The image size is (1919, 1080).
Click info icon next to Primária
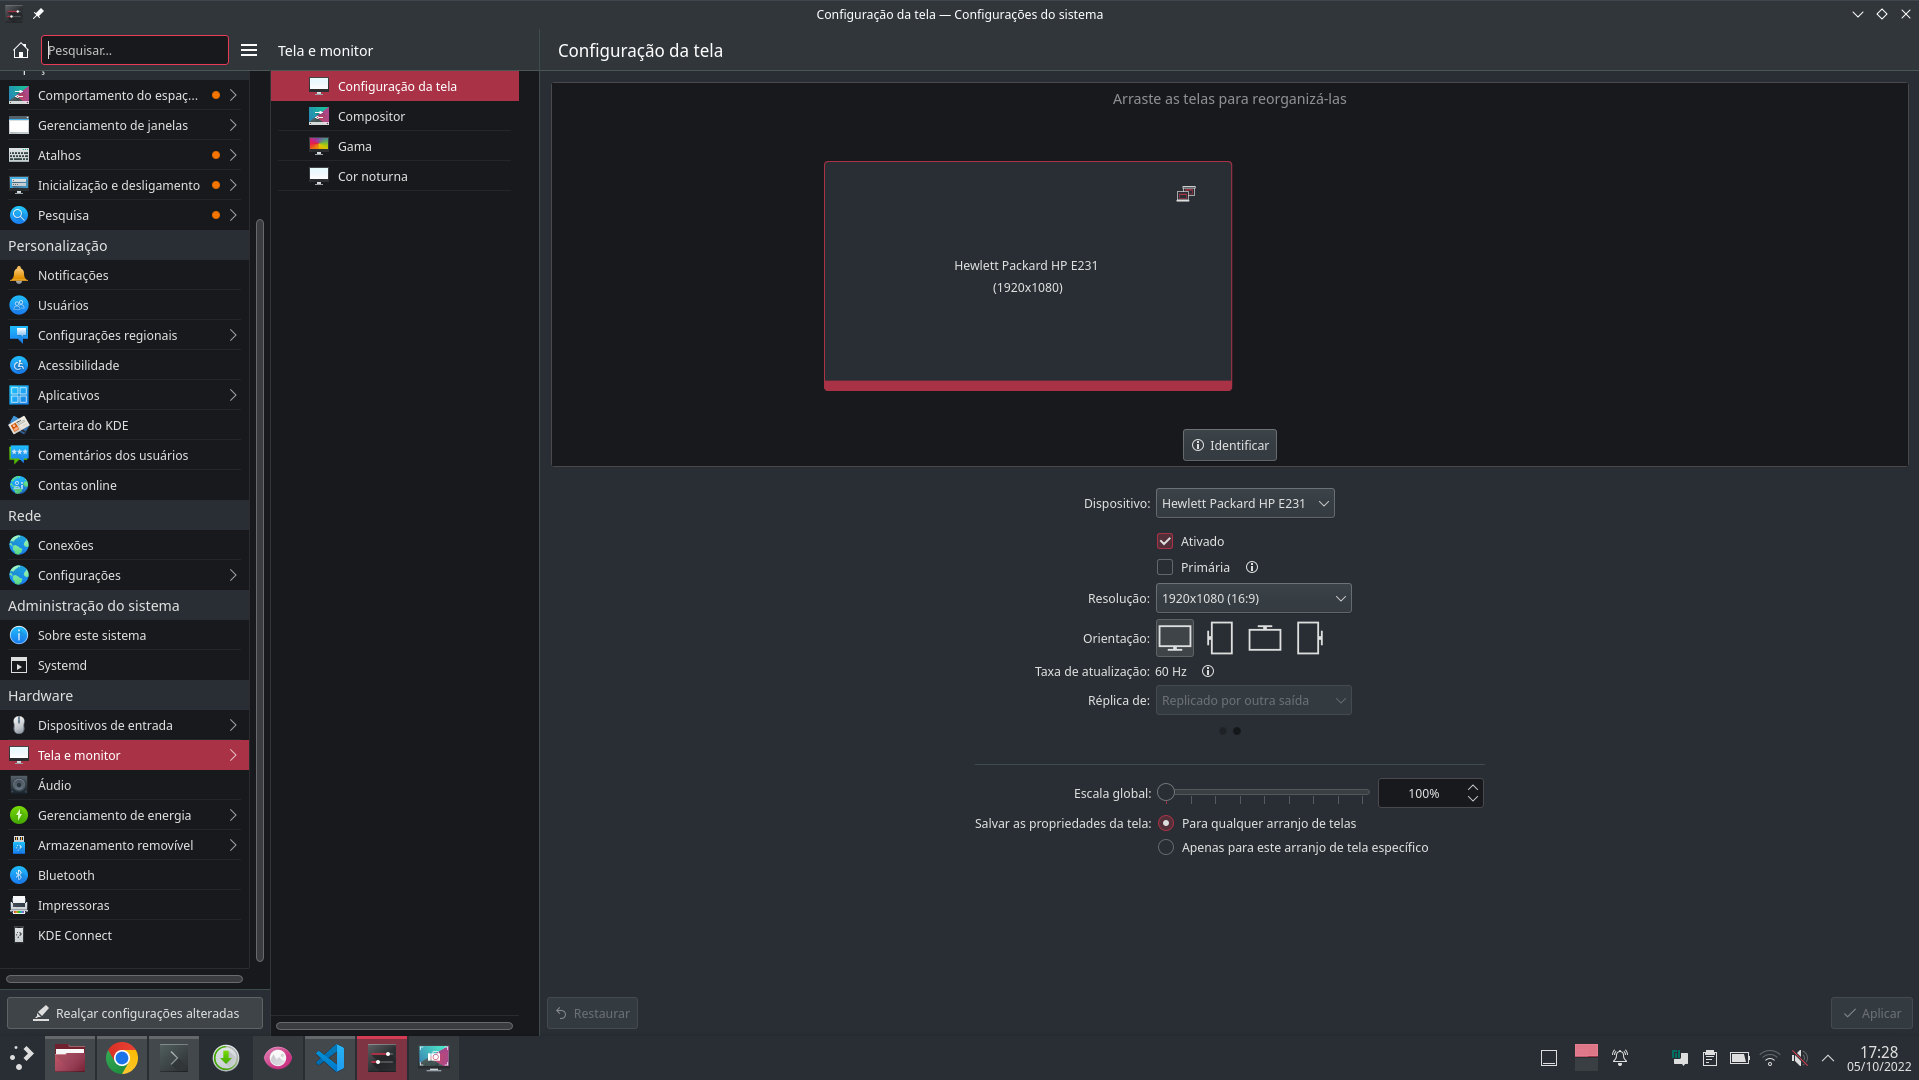(1251, 567)
